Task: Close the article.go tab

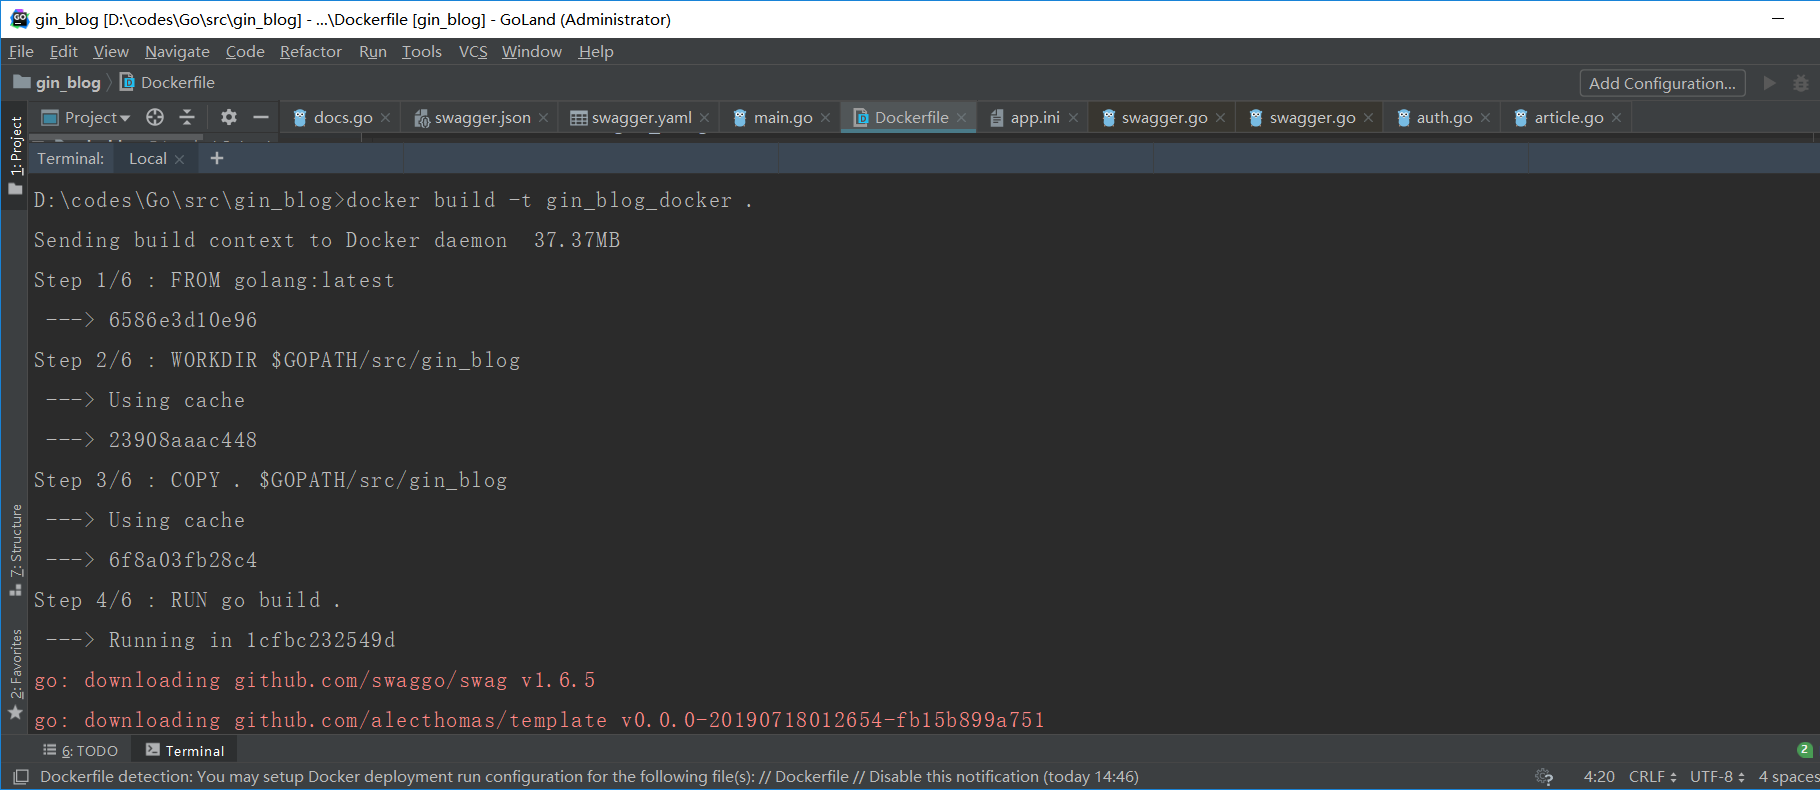Action: pyautogui.click(x=1617, y=118)
